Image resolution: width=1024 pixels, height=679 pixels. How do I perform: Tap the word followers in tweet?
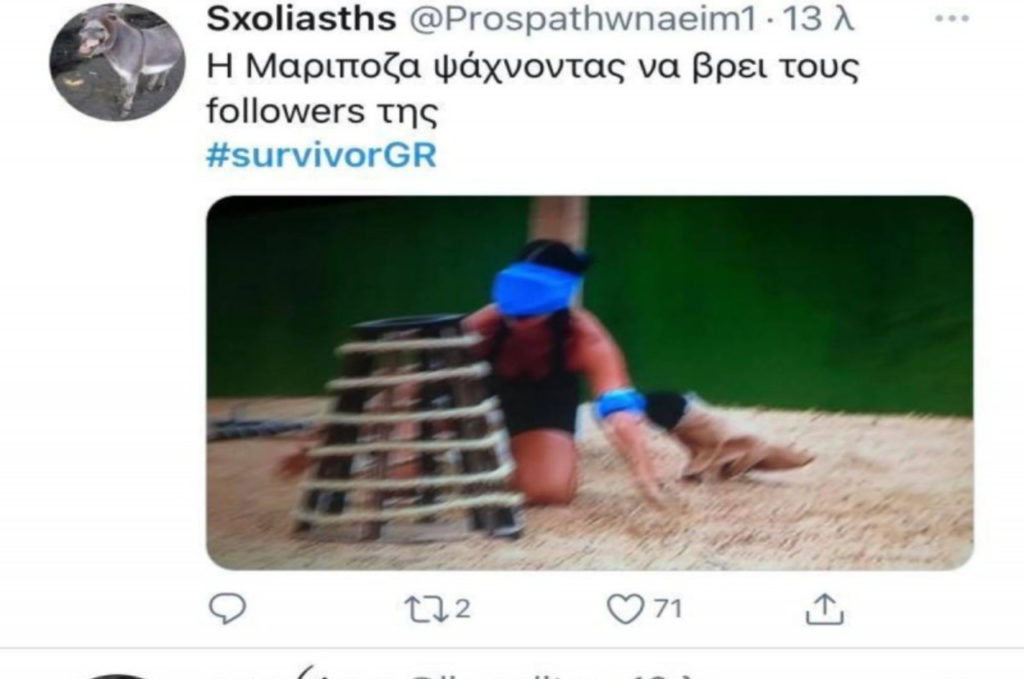point(285,110)
